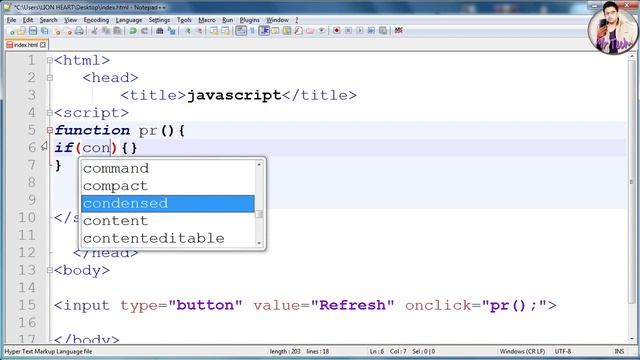Click the ABC spell check icon
This screenshot has width=640, height=360.
coord(398,31)
